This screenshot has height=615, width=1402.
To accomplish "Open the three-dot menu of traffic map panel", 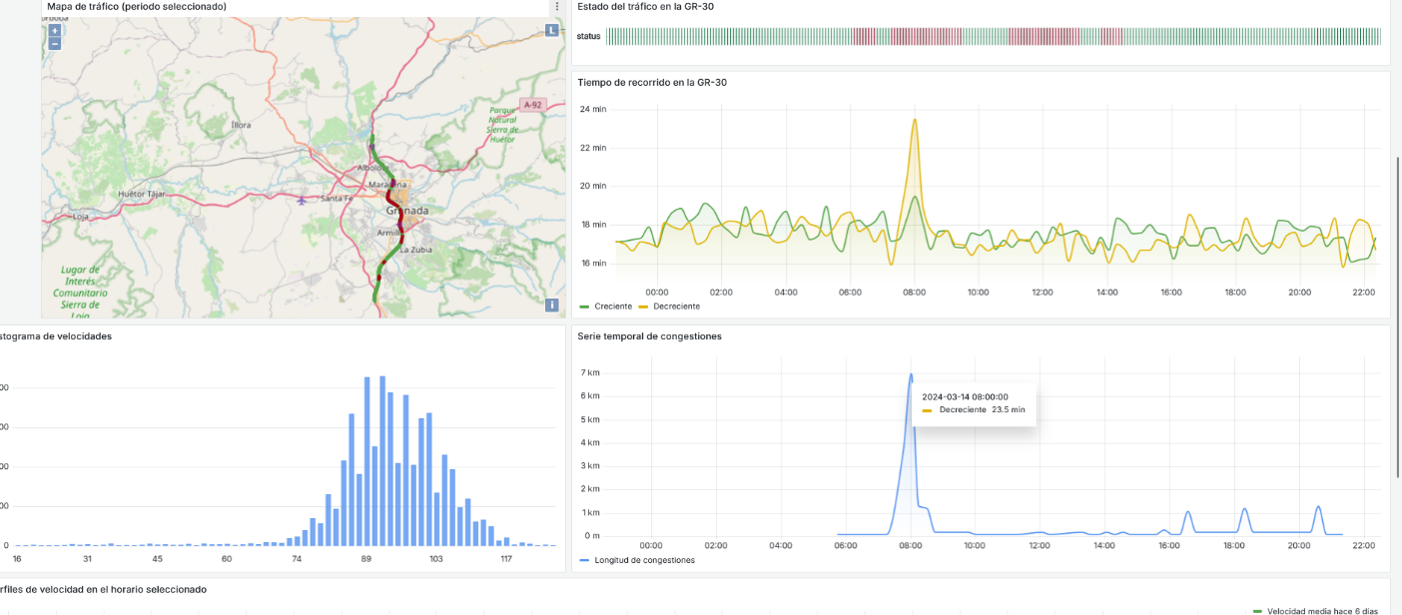I will [x=557, y=7].
